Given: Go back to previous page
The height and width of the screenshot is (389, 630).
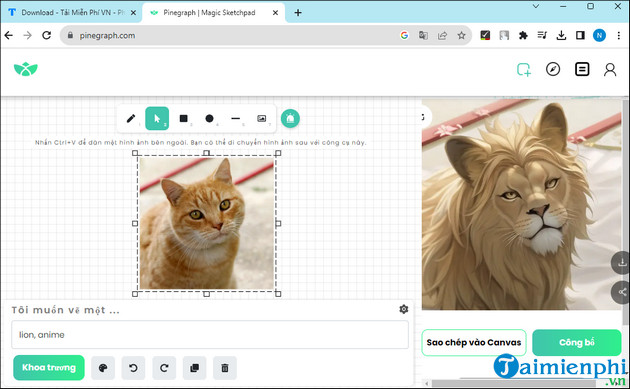Looking at the screenshot, I should click(9, 35).
